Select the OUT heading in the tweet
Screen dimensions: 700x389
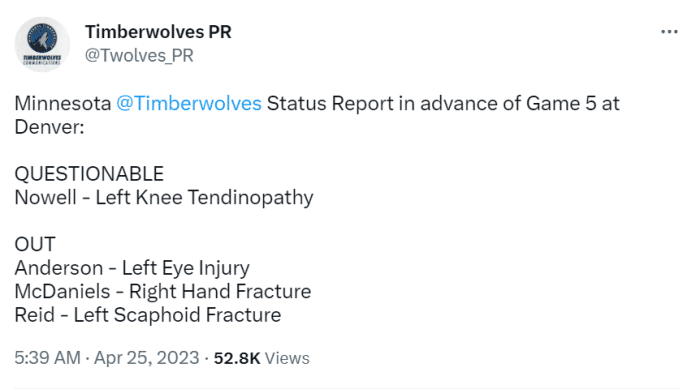click(35, 244)
